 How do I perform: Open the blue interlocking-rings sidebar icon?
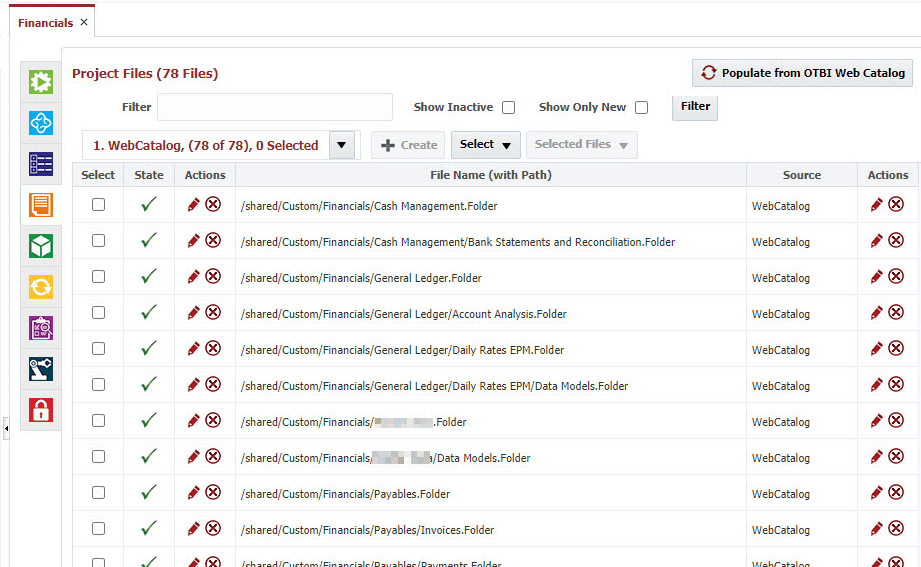(41, 123)
